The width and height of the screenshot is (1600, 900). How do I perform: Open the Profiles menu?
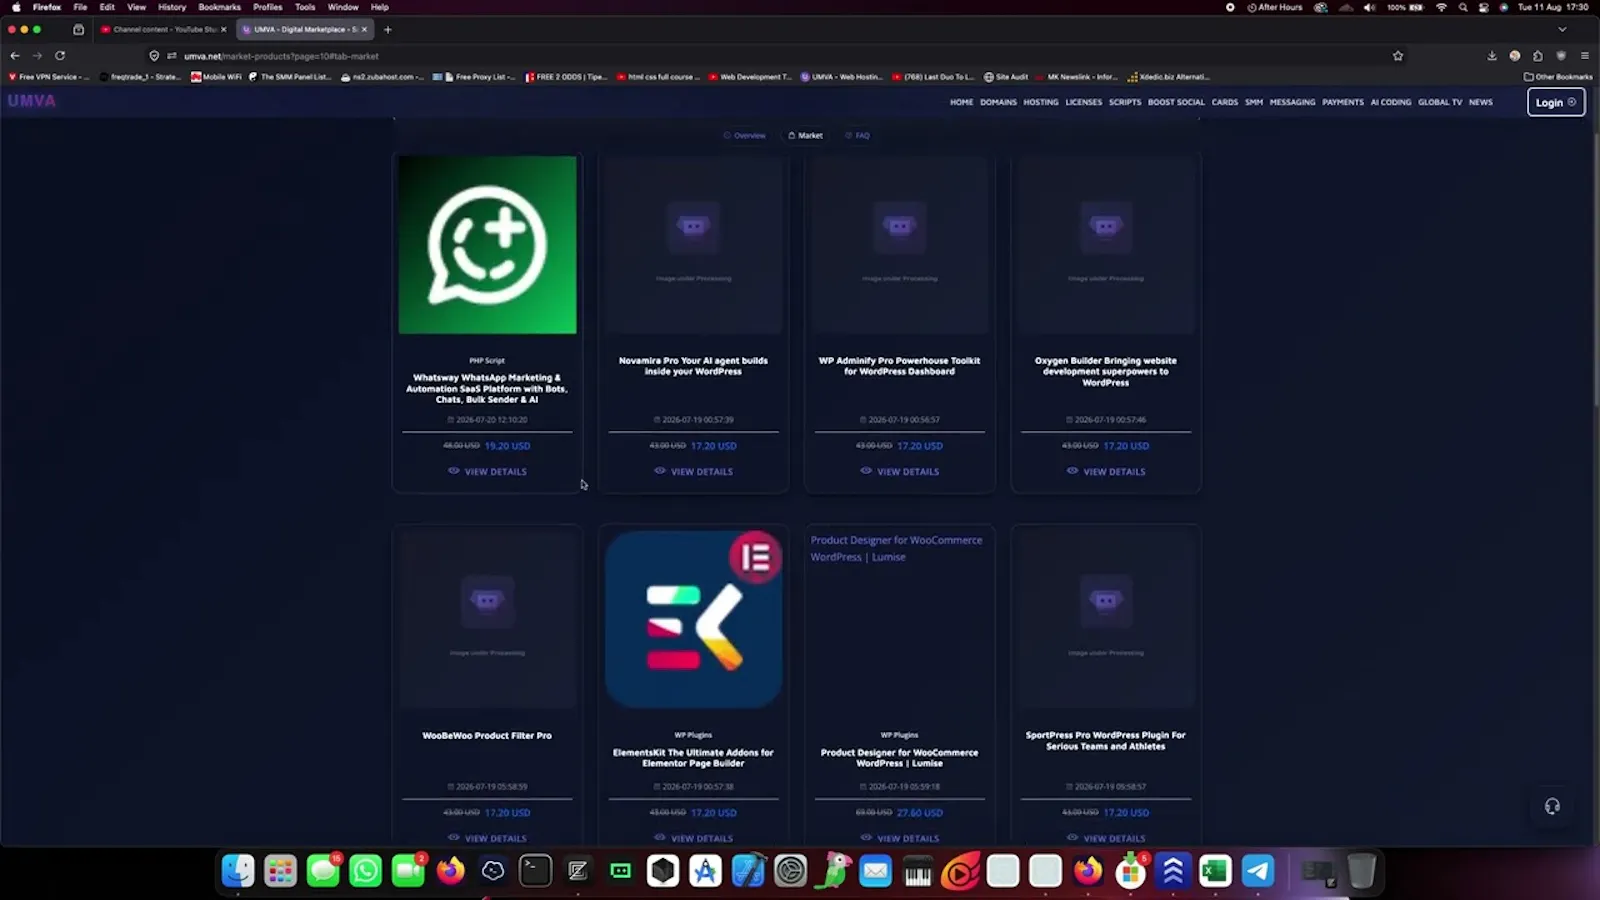coord(267,7)
